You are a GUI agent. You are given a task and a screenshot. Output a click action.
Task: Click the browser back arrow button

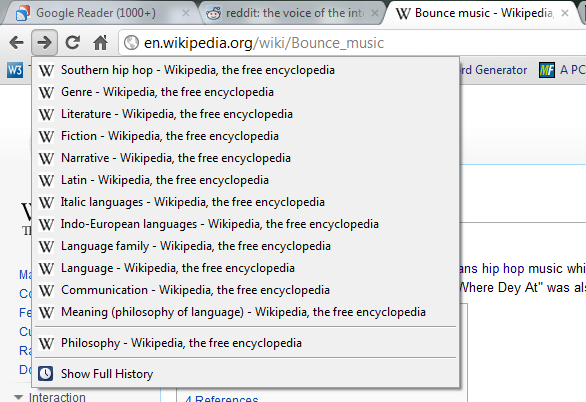click(16, 43)
